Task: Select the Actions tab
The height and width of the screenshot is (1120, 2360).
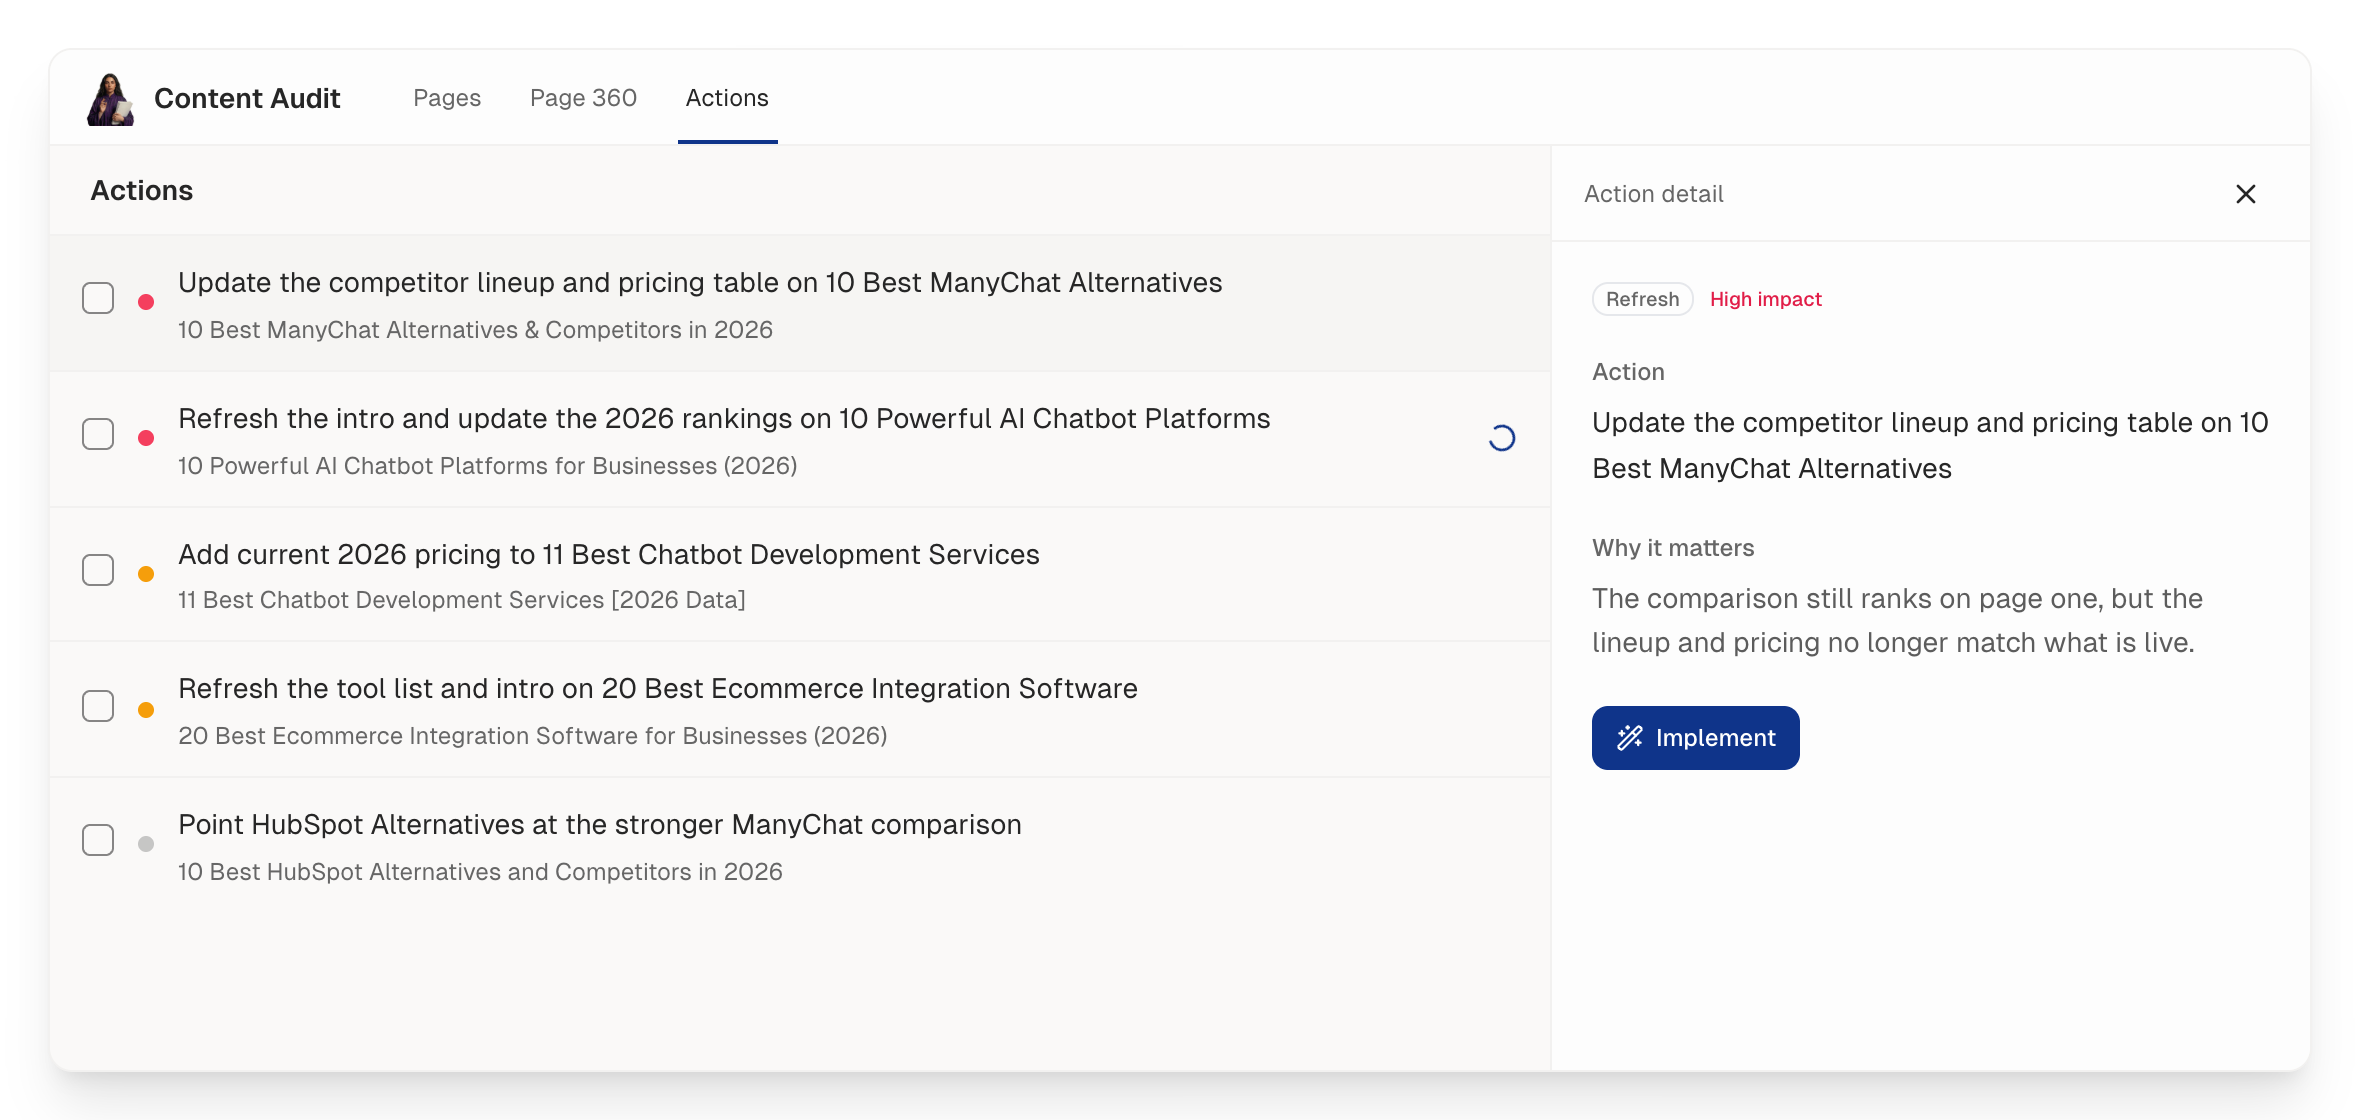Action: (727, 98)
